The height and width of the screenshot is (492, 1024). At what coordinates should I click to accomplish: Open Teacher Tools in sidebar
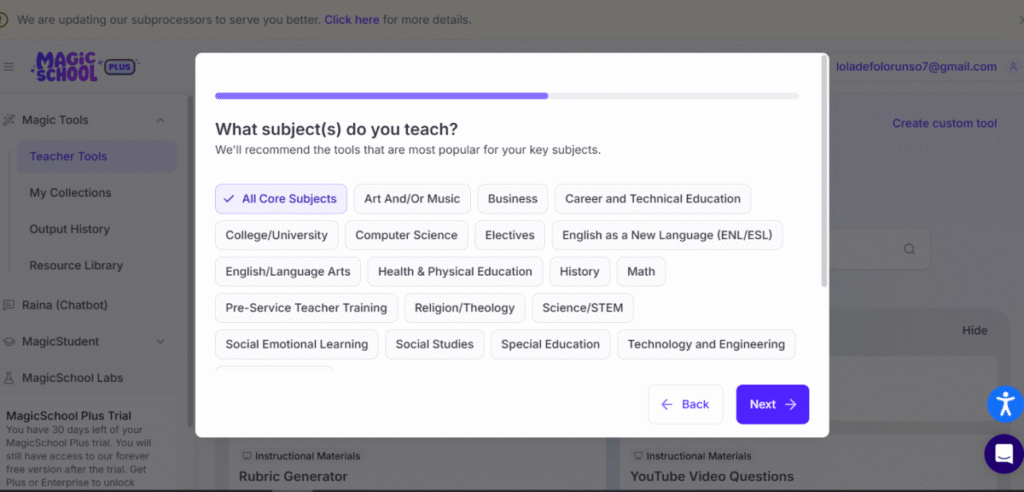pyautogui.click(x=68, y=157)
